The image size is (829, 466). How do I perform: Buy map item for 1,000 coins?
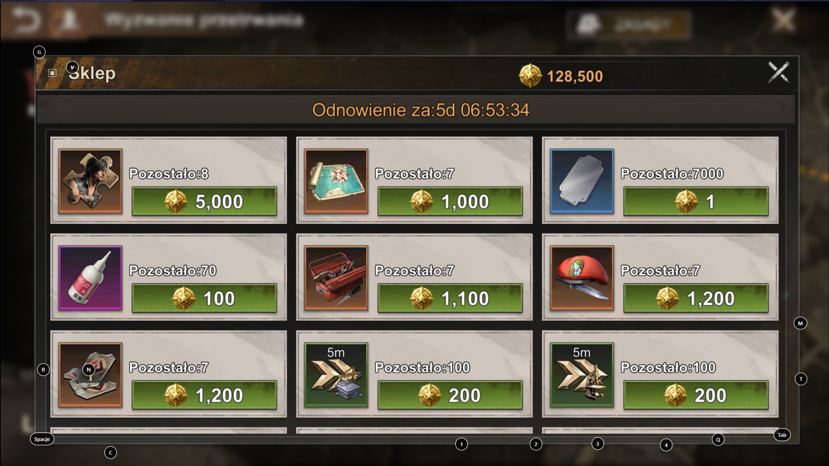(x=450, y=202)
